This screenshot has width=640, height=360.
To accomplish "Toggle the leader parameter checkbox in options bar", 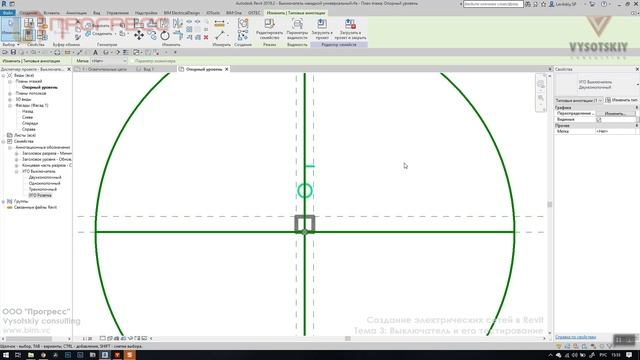I will click(132, 61).
